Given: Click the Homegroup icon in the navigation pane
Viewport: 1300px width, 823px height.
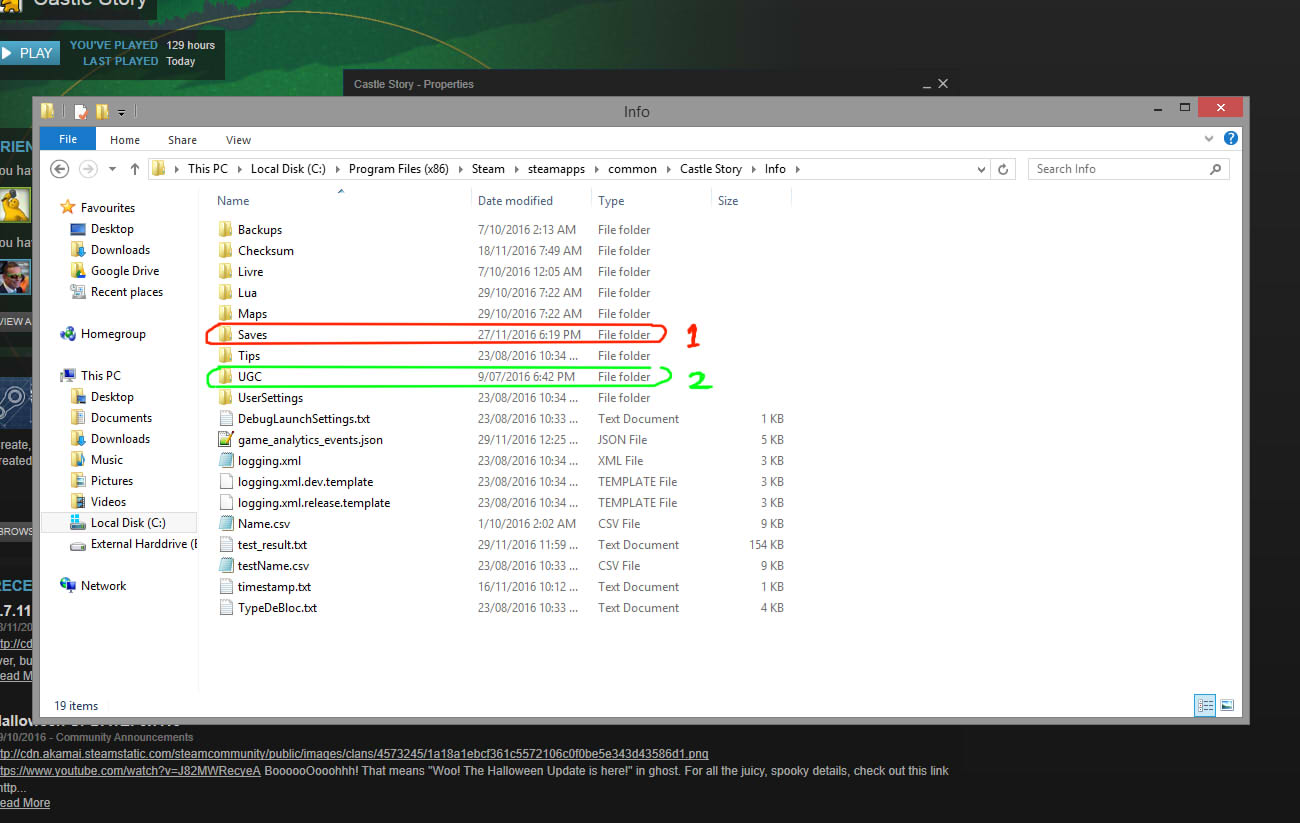Looking at the screenshot, I should tap(68, 334).
